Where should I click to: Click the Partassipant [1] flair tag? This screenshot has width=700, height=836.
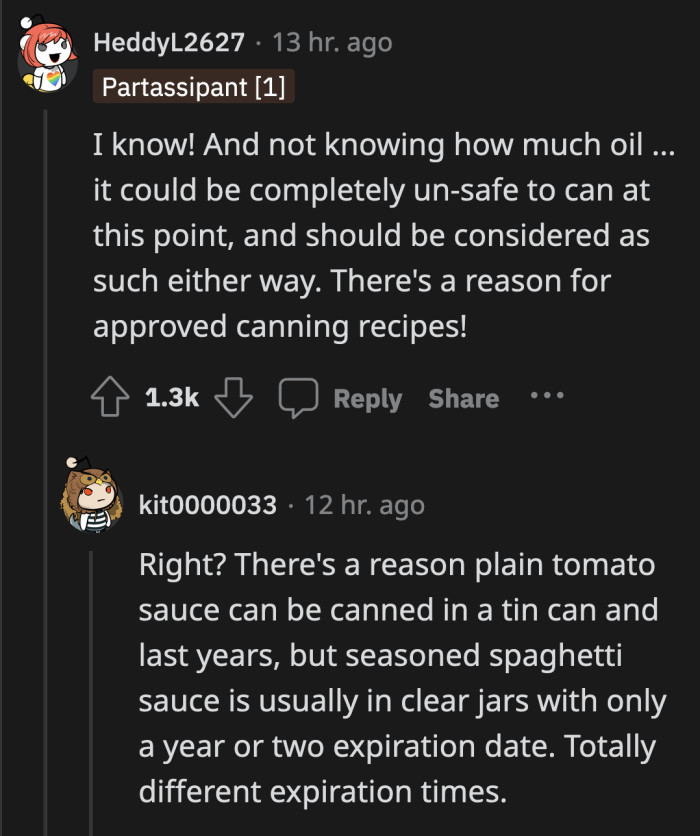(193, 88)
